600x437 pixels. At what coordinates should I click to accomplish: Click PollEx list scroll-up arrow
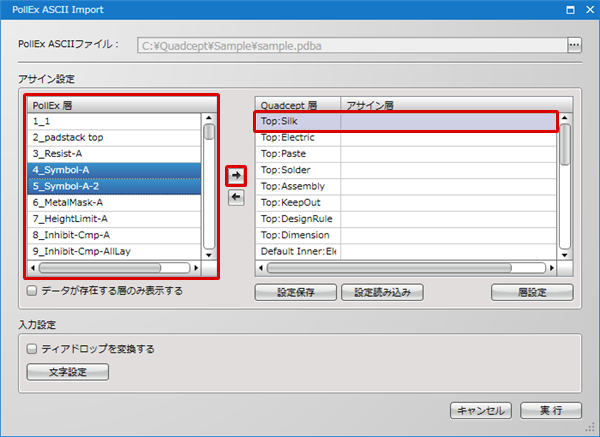coord(209,118)
